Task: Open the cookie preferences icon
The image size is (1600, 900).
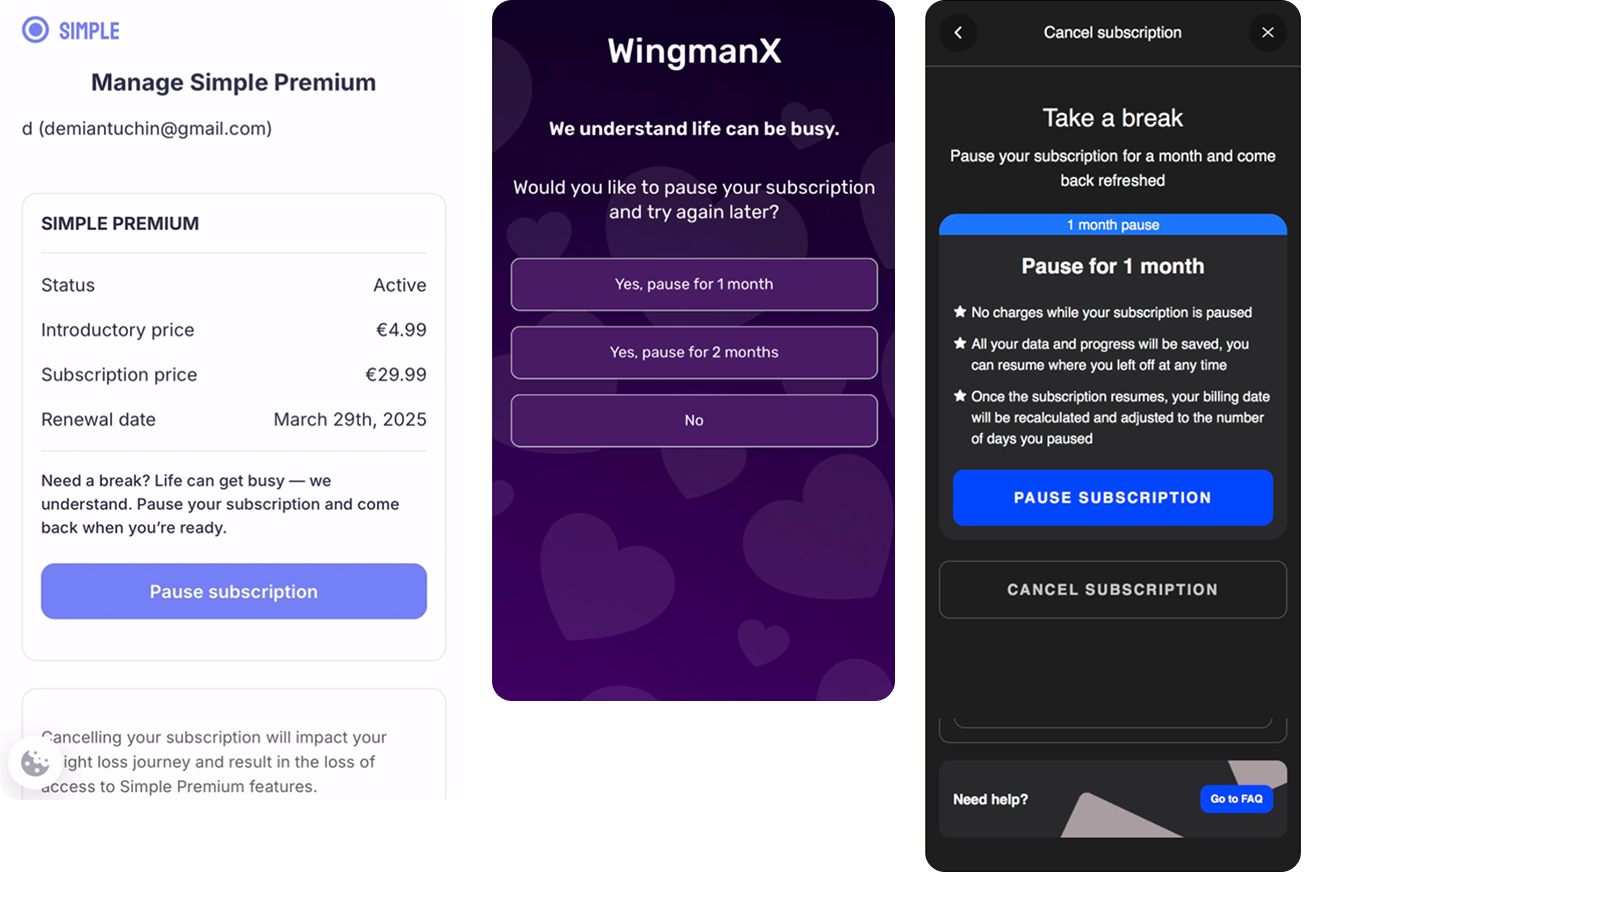Action: [36, 763]
